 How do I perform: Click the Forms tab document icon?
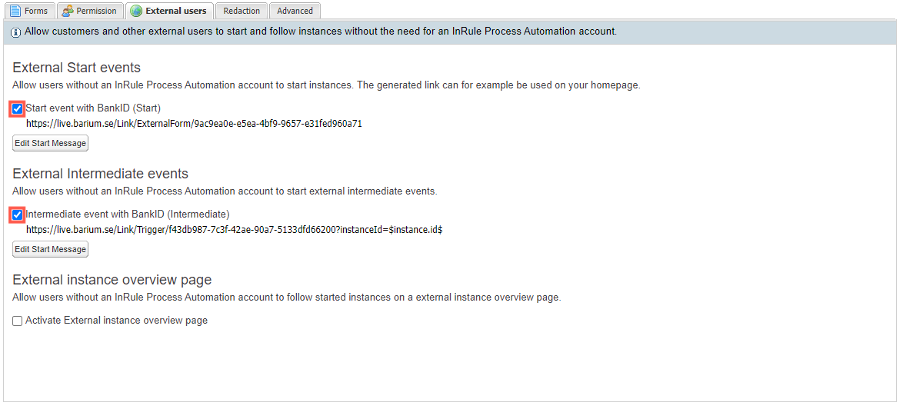pos(15,11)
